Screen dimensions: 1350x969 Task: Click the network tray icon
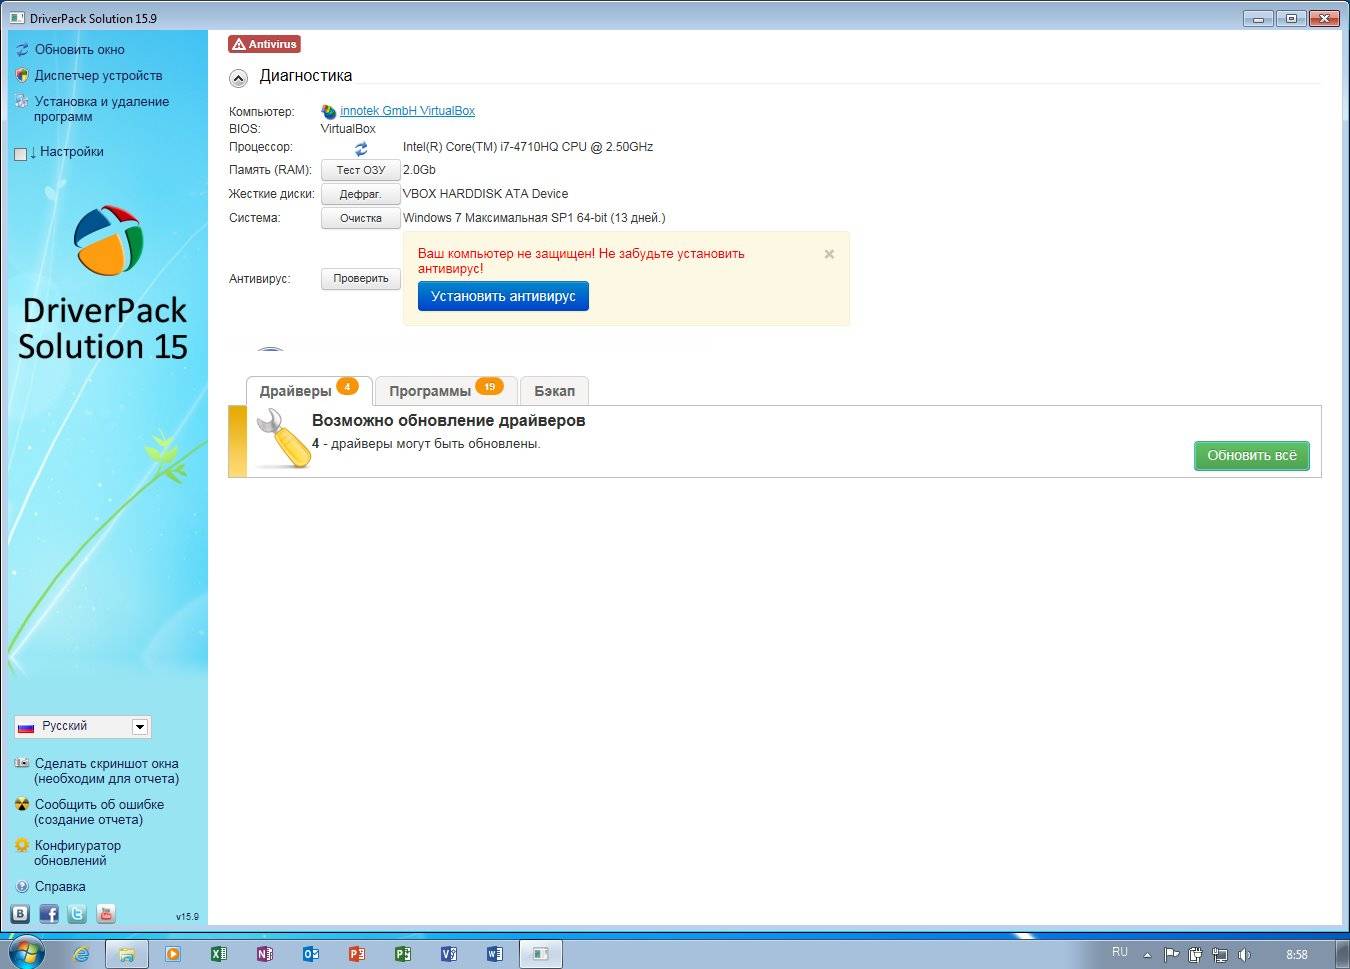tap(1220, 954)
